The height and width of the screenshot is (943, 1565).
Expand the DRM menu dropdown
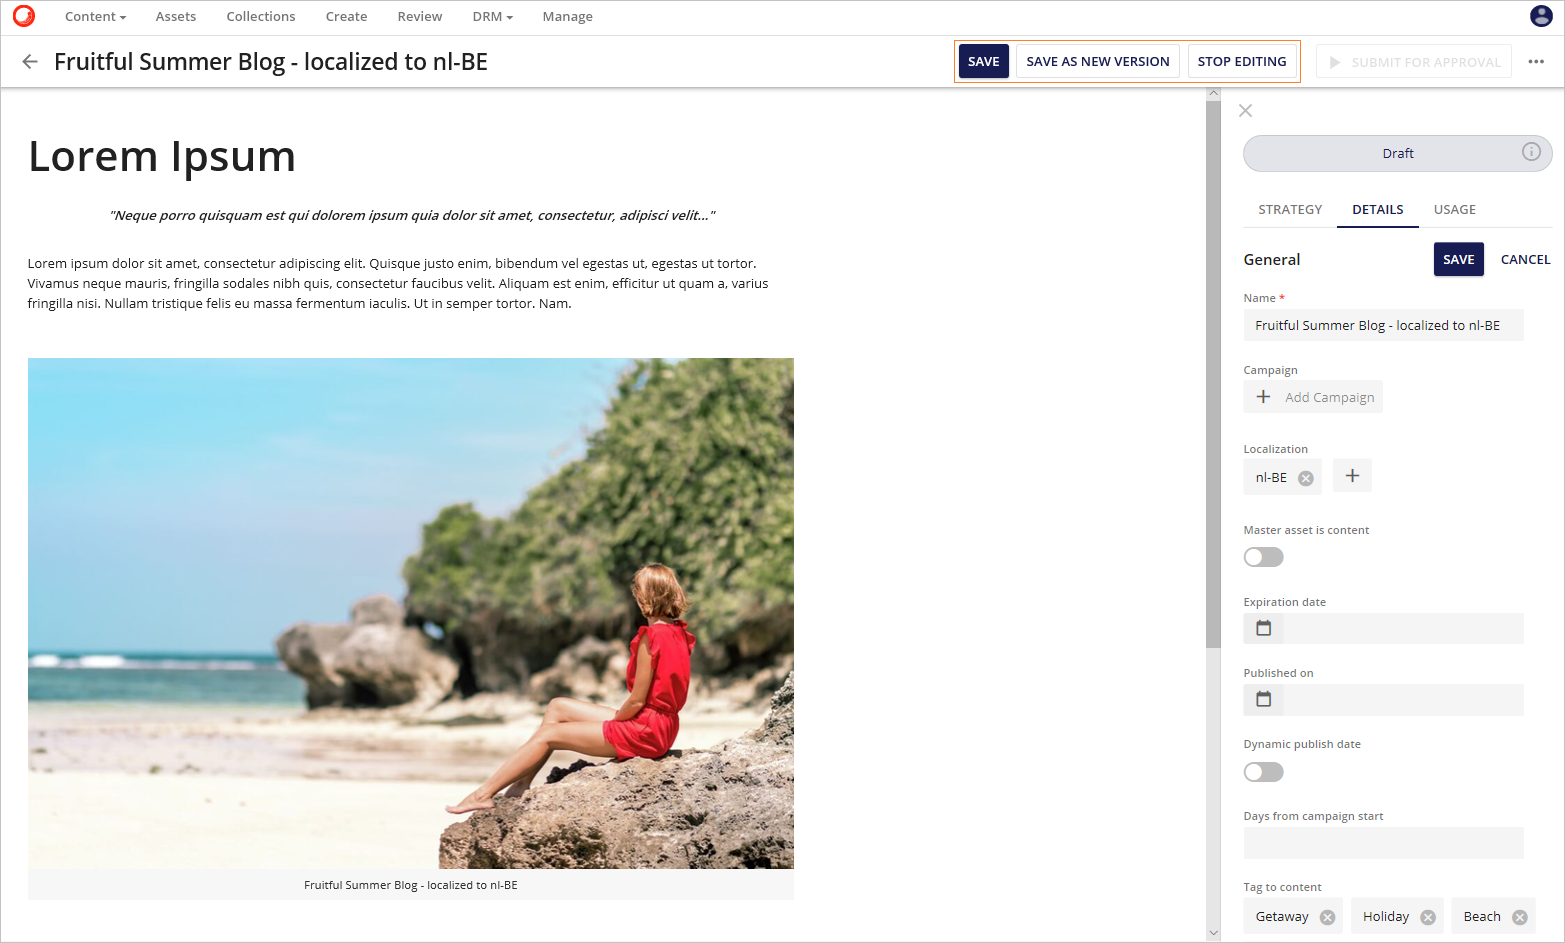coord(492,16)
